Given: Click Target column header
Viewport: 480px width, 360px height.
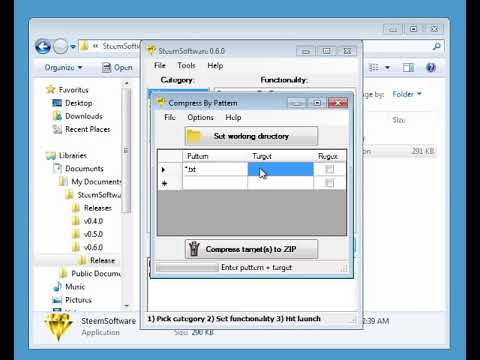Looking at the screenshot, I should point(280,156).
